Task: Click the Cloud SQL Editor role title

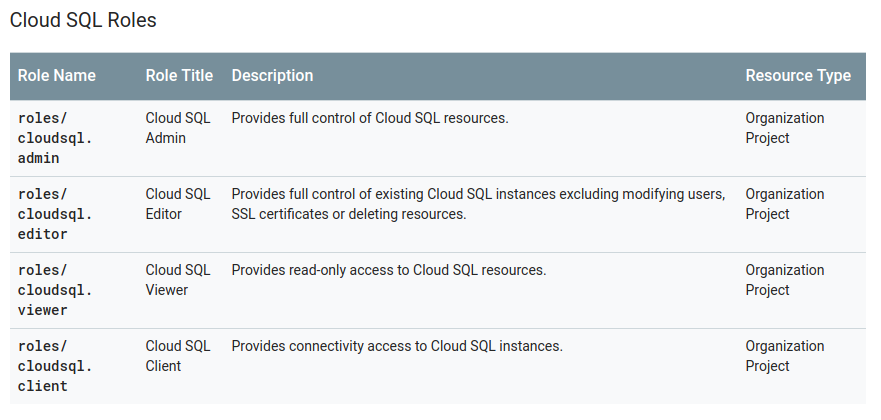Action: pos(178,204)
